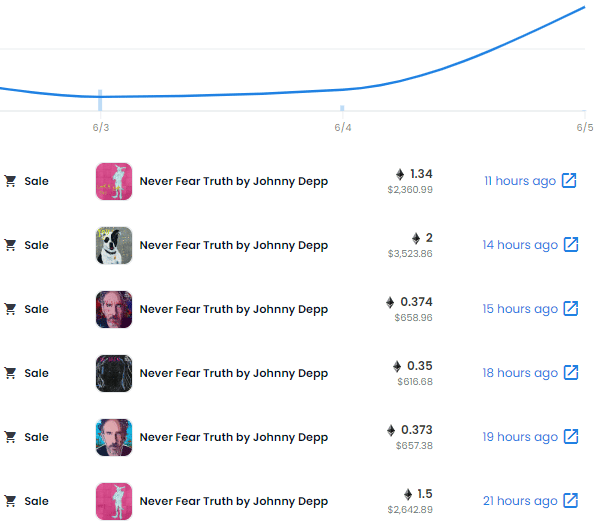Click the 1.34 ETH price value
The width and height of the screenshot is (598, 523).
(421, 174)
